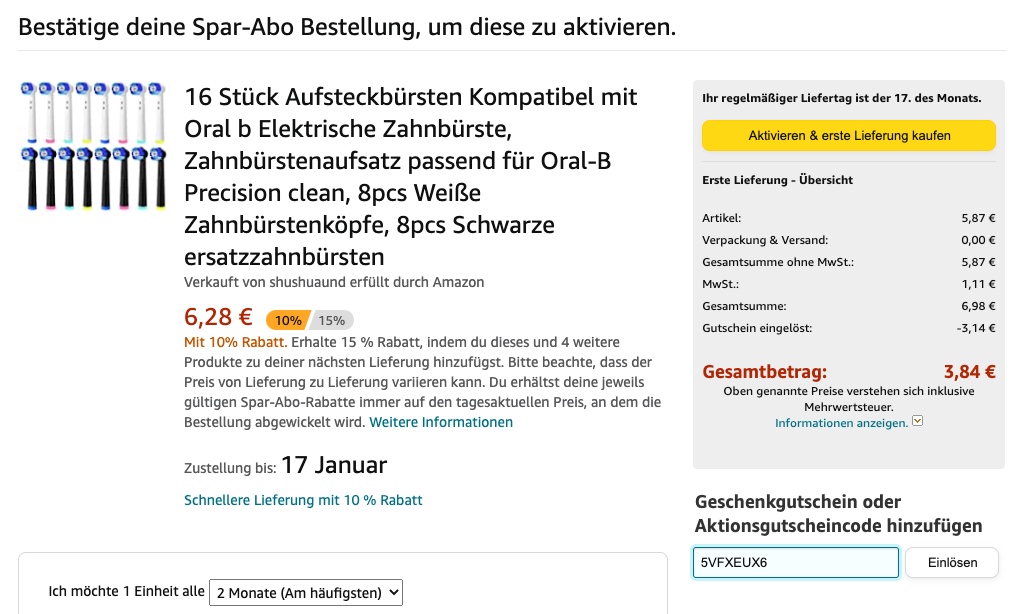
Task: Click the Verkauft von shushuaund seller line
Action: (x=334, y=282)
